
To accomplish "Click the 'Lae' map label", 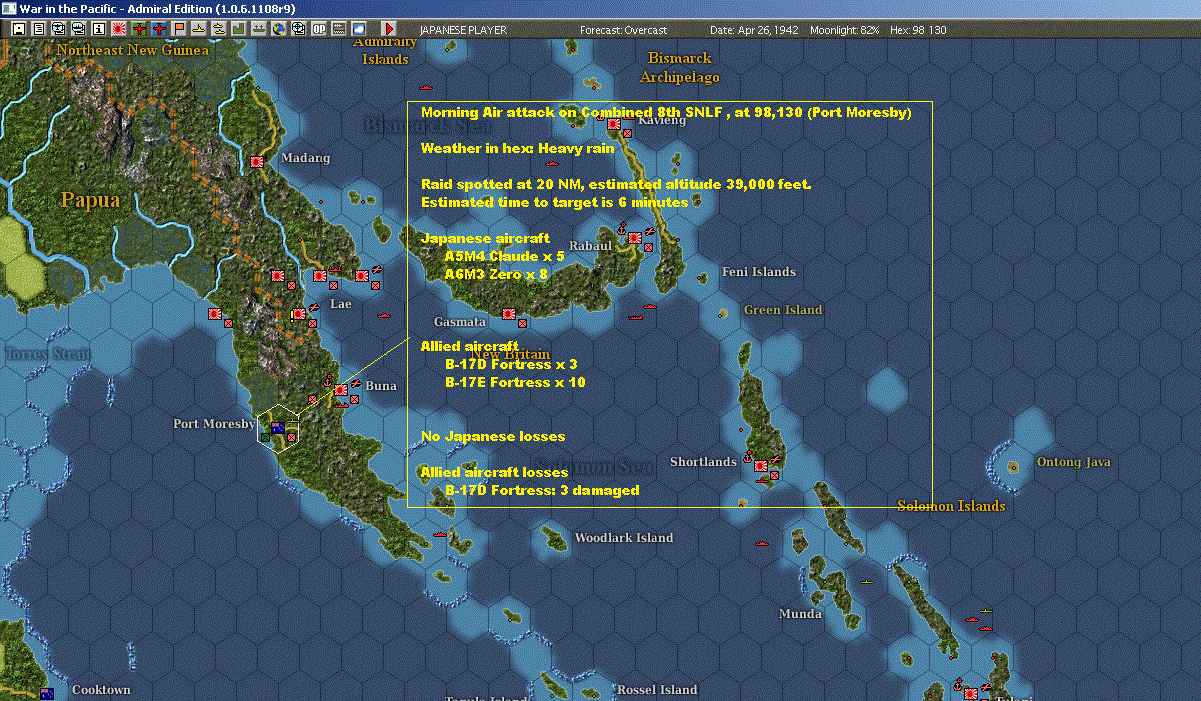I will point(341,303).
